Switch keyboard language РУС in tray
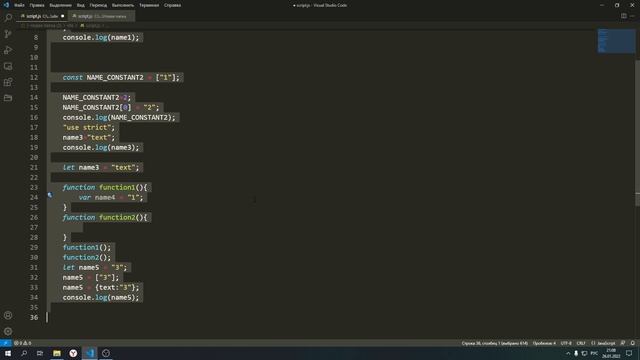The height and width of the screenshot is (360, 640). (x=594, y=353)
